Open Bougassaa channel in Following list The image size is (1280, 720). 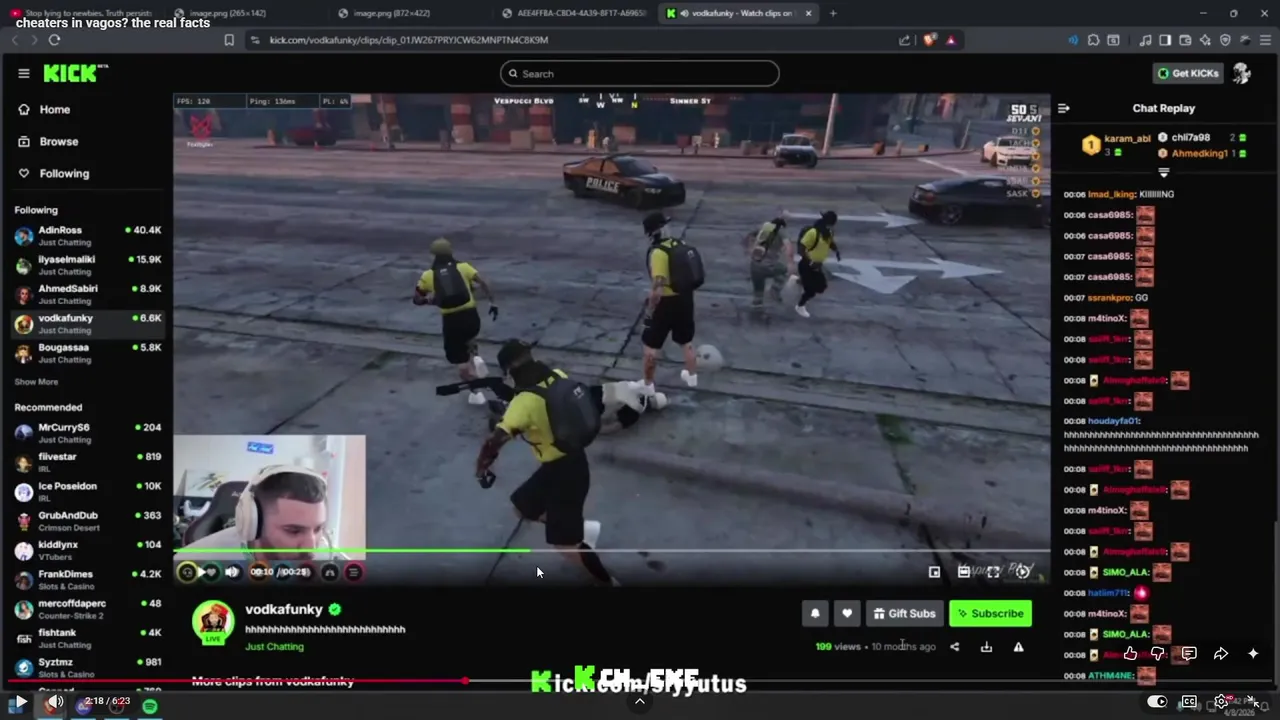point(88,353)
